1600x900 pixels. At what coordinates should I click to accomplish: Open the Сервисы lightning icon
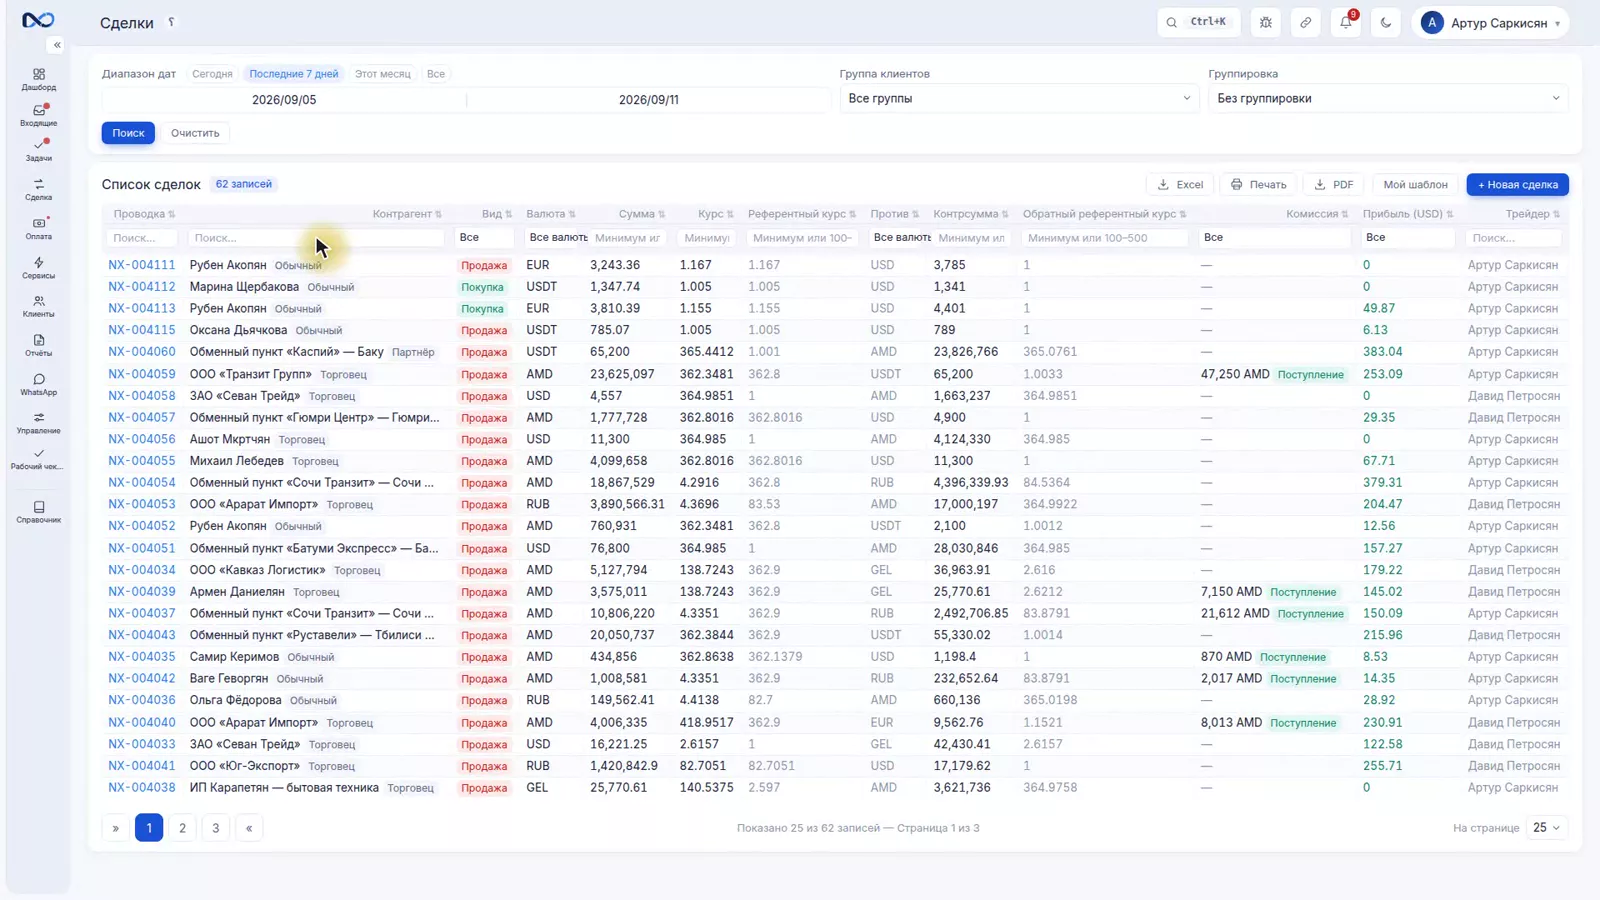pyautogui.click(x=38, y=267)
